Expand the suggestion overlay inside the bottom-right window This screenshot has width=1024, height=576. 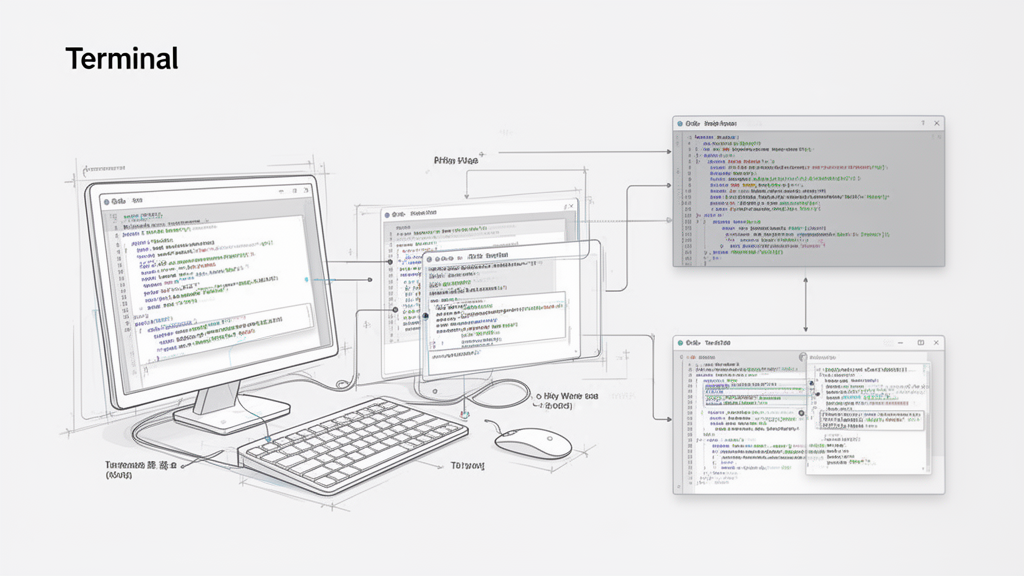871,418
